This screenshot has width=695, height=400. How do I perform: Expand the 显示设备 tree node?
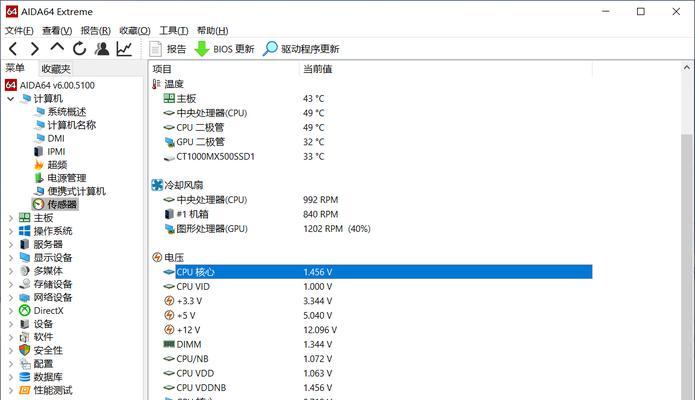click(11, 258)
